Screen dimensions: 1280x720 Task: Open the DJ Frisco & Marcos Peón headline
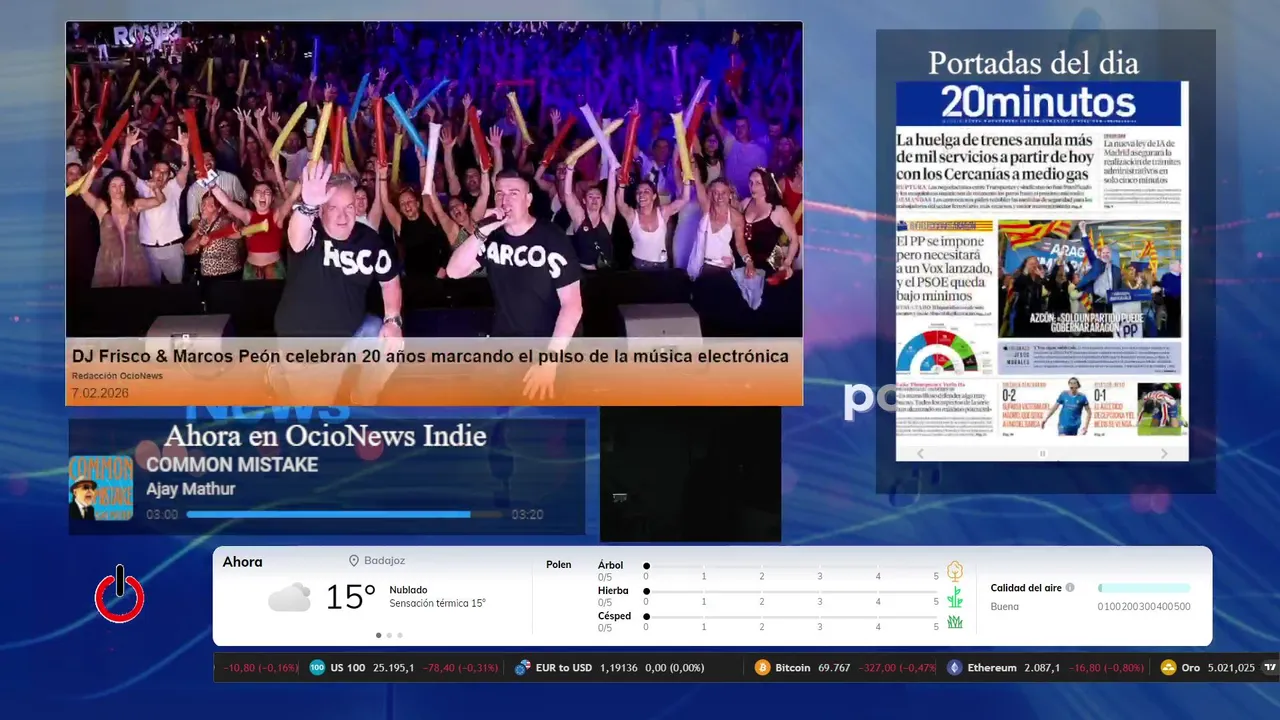click(x=430, y=356)
